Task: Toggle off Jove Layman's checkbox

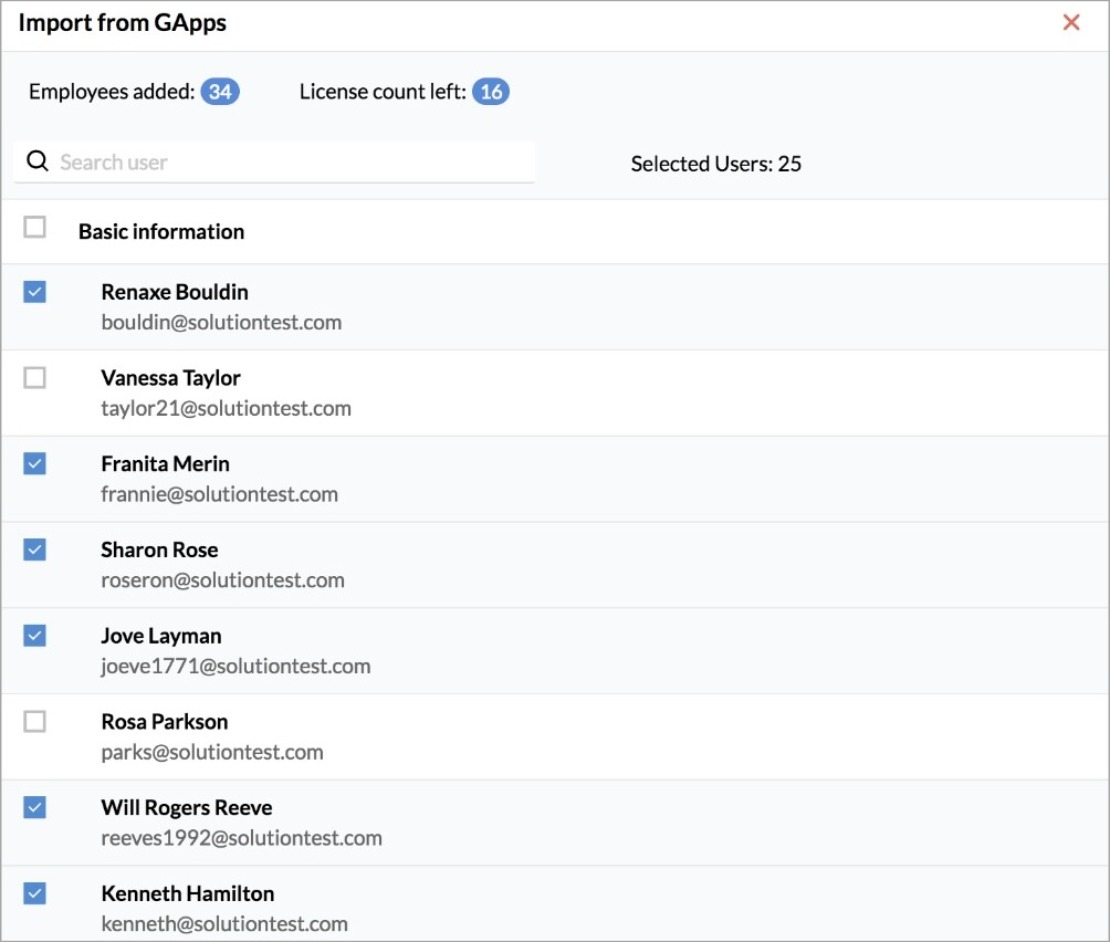Action: pos(35,636)
